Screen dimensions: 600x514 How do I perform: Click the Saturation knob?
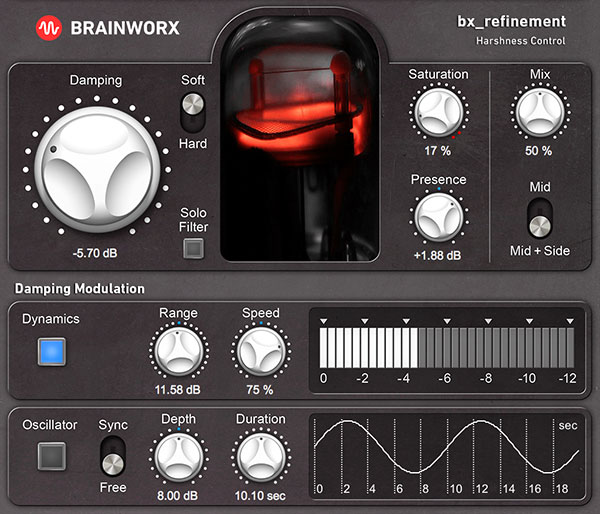point(439,113)
